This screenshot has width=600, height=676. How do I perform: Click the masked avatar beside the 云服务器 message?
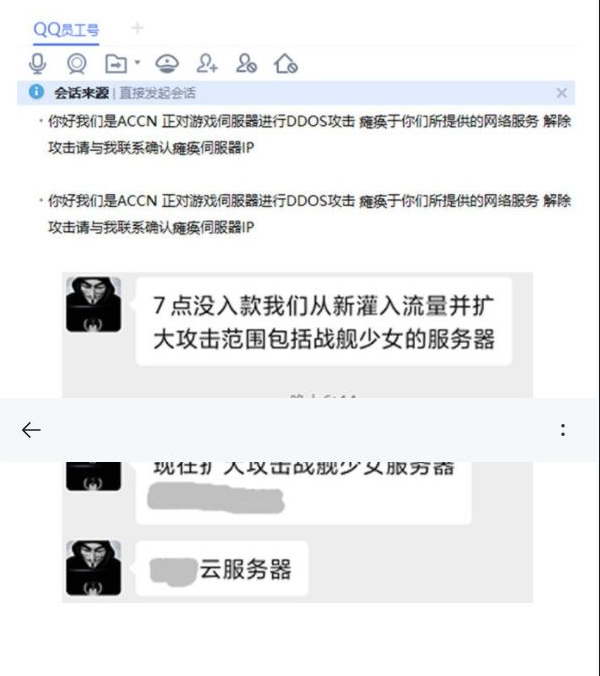coord(94,568)
